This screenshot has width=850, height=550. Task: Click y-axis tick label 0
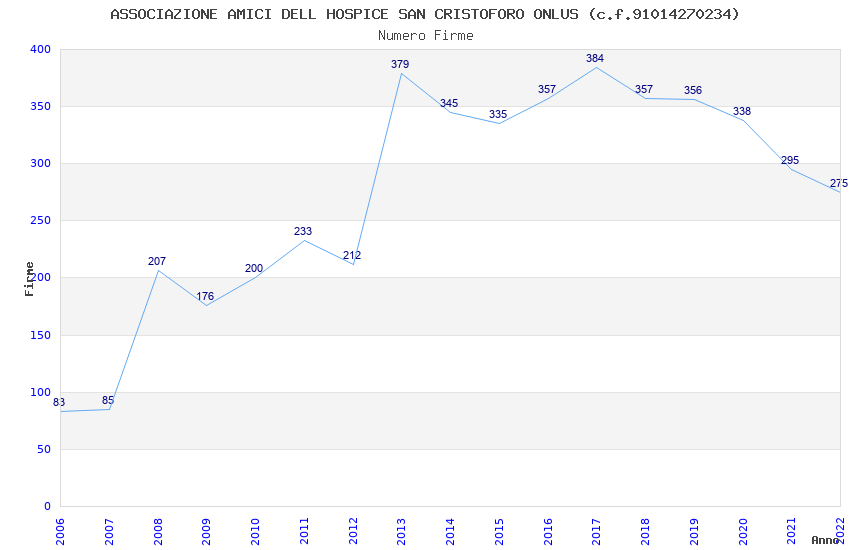(47, 506)
